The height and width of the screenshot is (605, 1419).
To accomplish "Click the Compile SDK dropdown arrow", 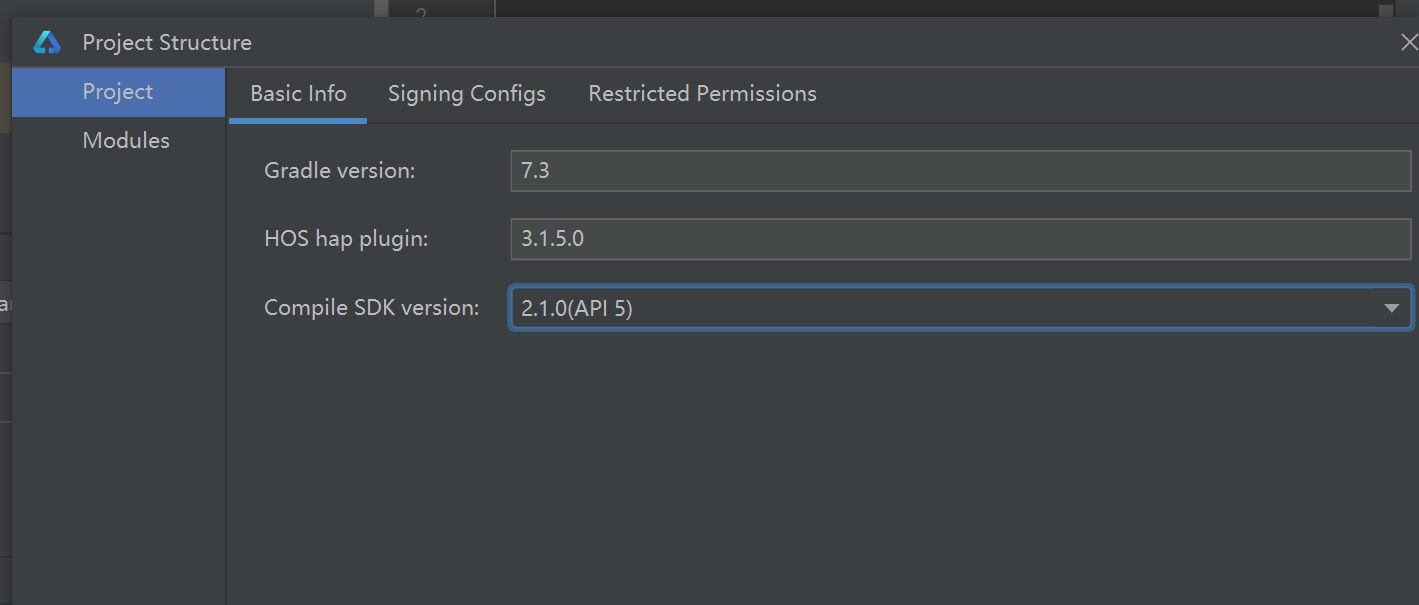I will point(1391,308).
